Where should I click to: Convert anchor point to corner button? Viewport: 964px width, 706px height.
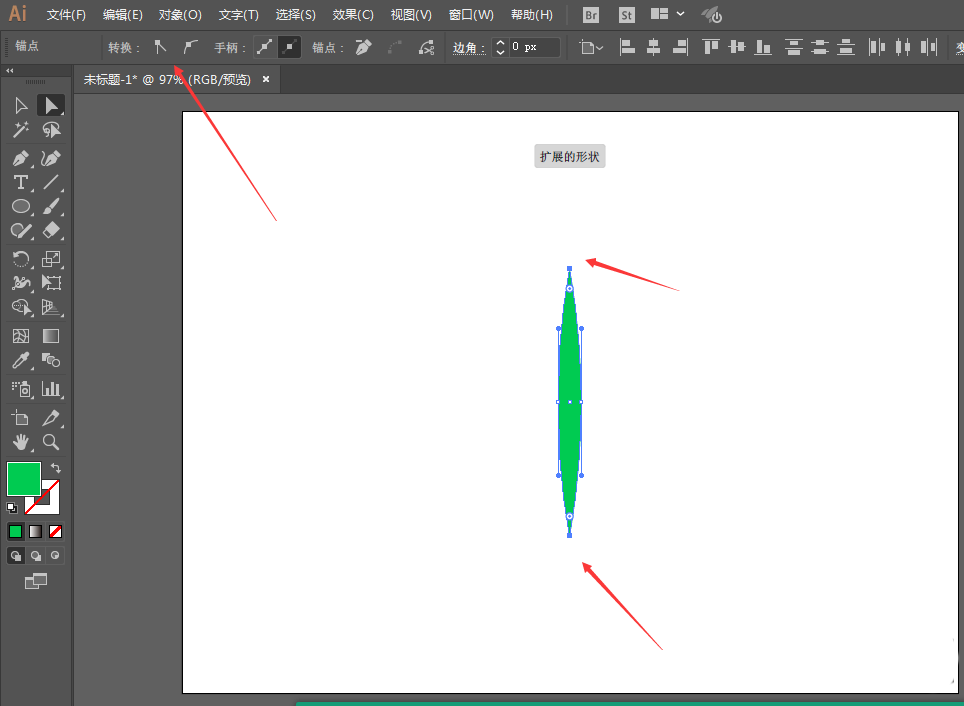coord(160,47)
